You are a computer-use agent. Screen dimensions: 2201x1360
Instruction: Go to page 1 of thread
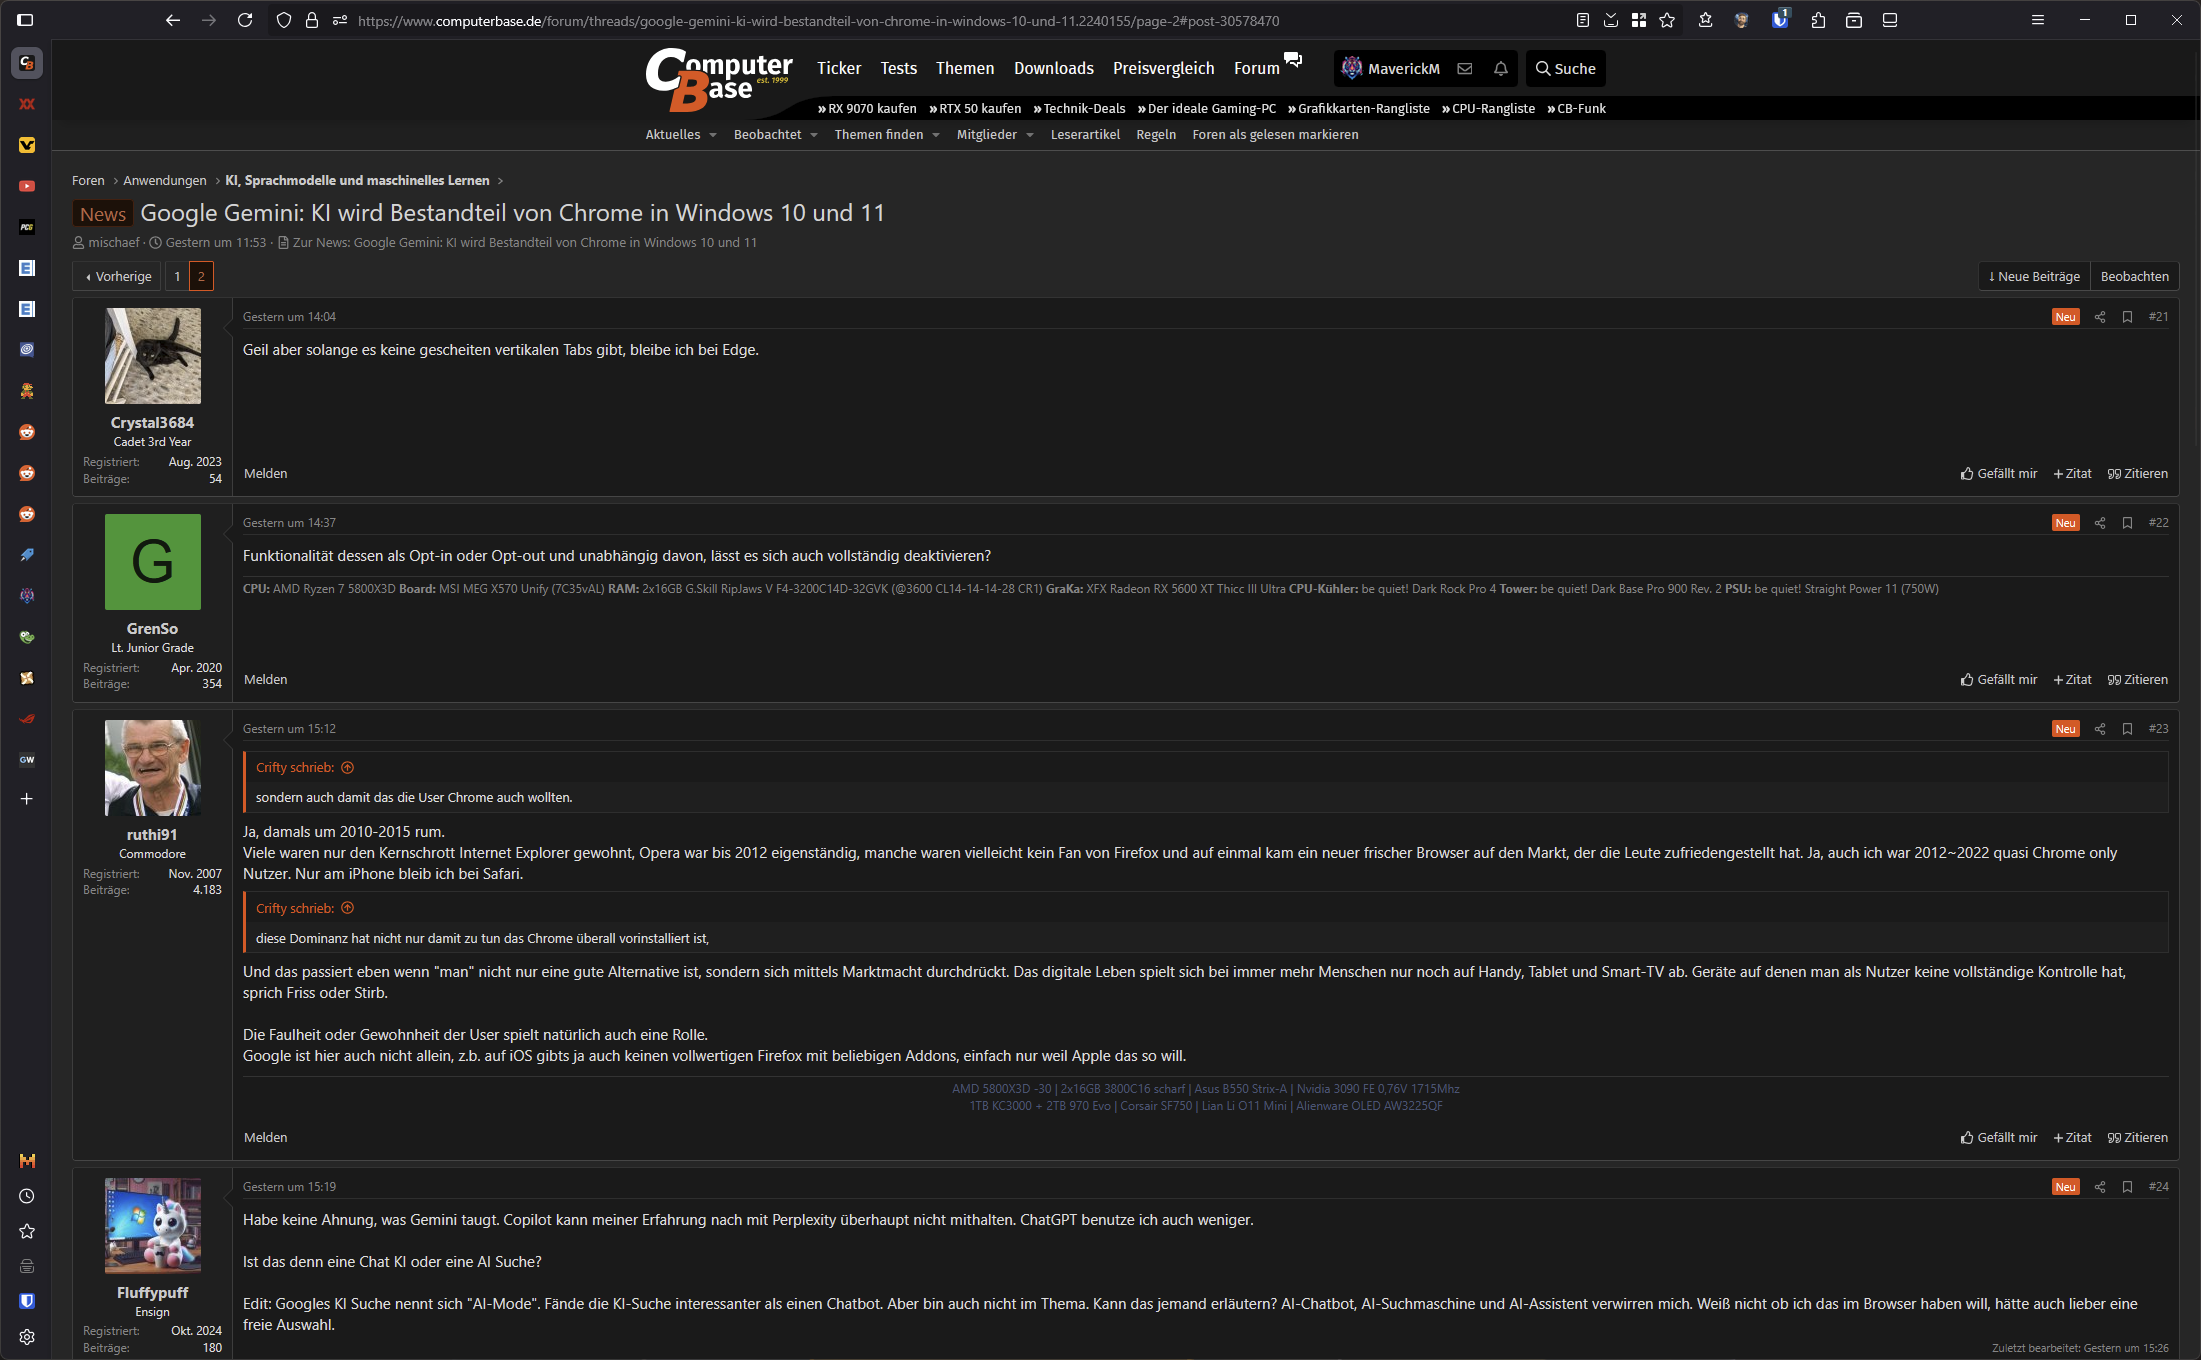point(177,277)
